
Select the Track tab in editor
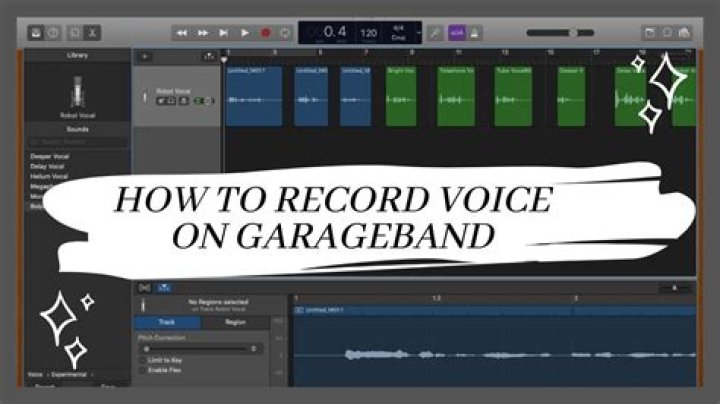pos(167,323)
